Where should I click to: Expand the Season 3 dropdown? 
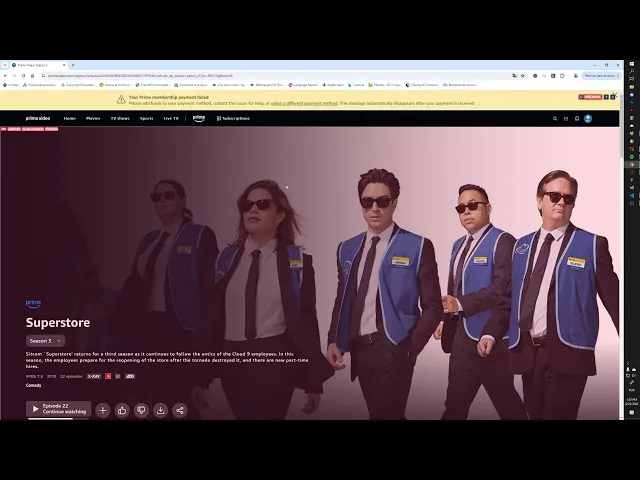pos(45,341)
